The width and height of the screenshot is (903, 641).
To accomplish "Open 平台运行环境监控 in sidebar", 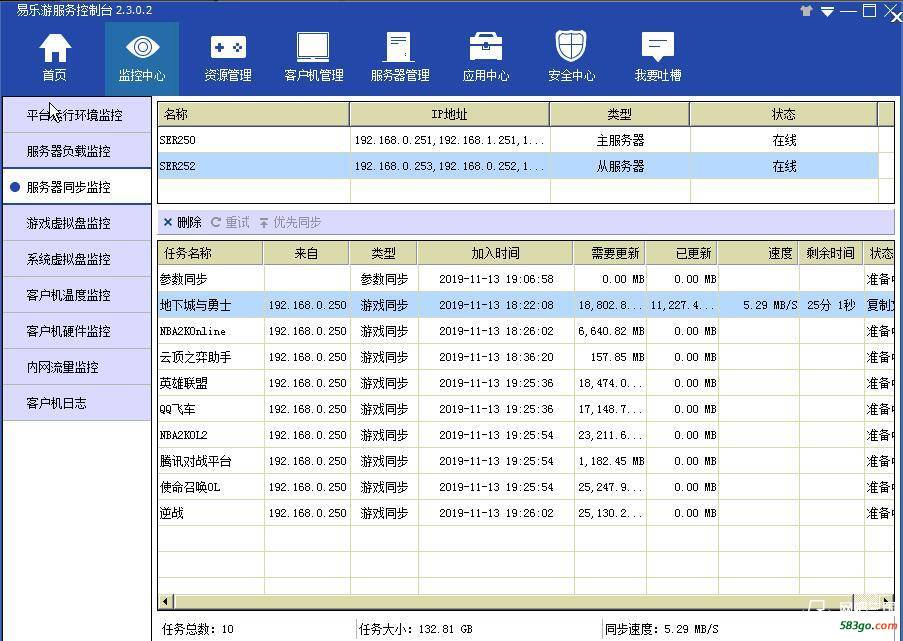I will [x=77, y=115].
